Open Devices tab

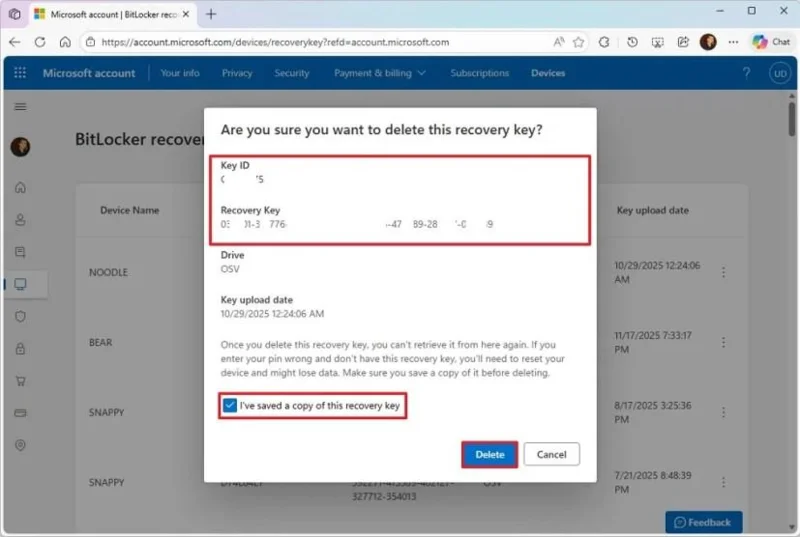(548, 73)
